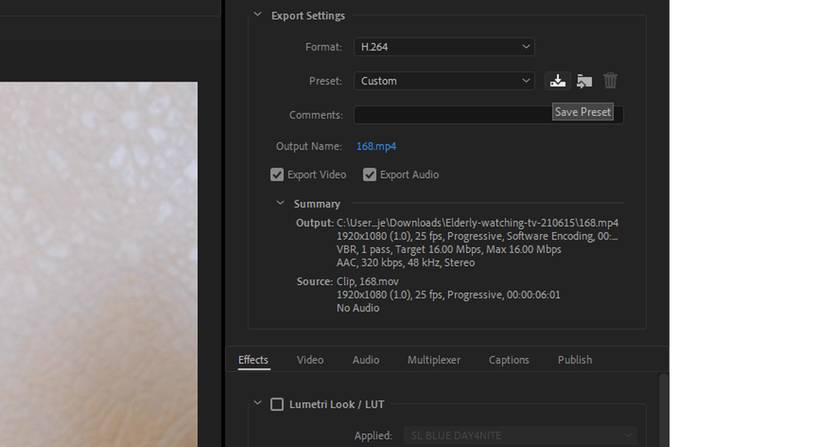Select the Effects tab
The image size is (825, 447).
253,360
